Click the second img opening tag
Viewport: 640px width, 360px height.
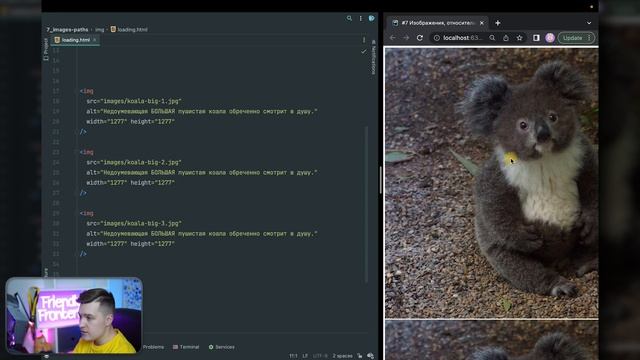[87, 152]
